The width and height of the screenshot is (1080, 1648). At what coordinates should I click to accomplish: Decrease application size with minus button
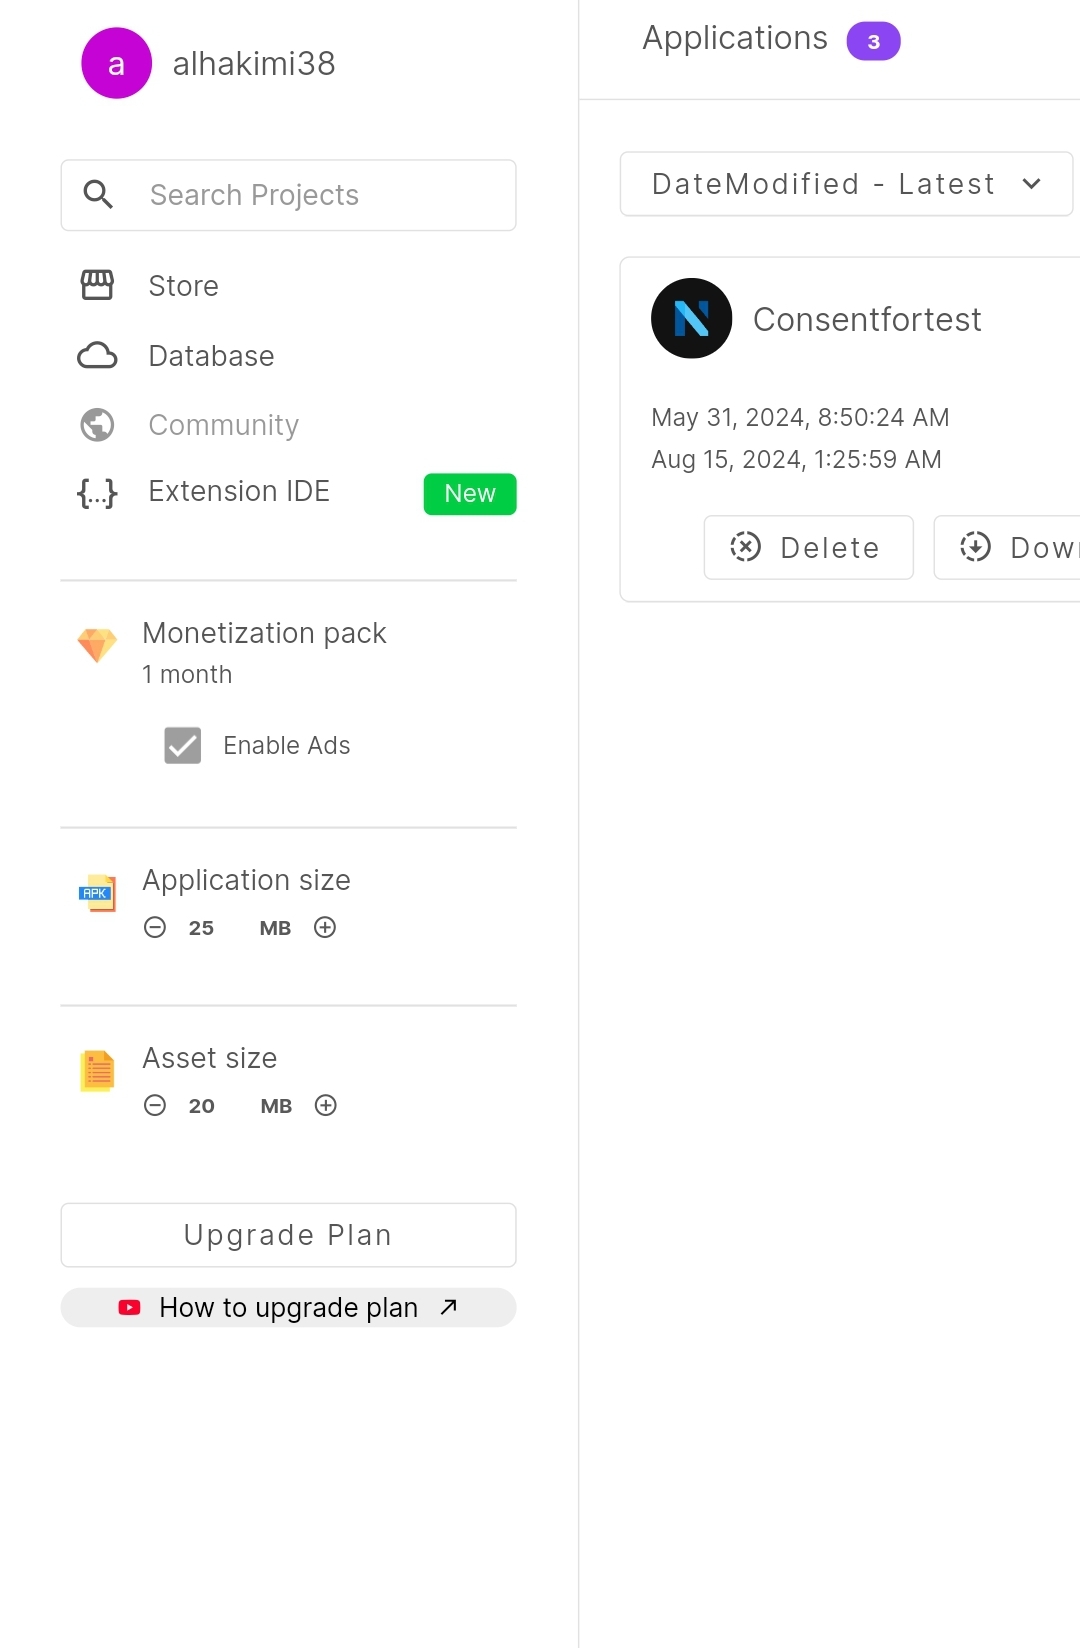coord(155,927)
